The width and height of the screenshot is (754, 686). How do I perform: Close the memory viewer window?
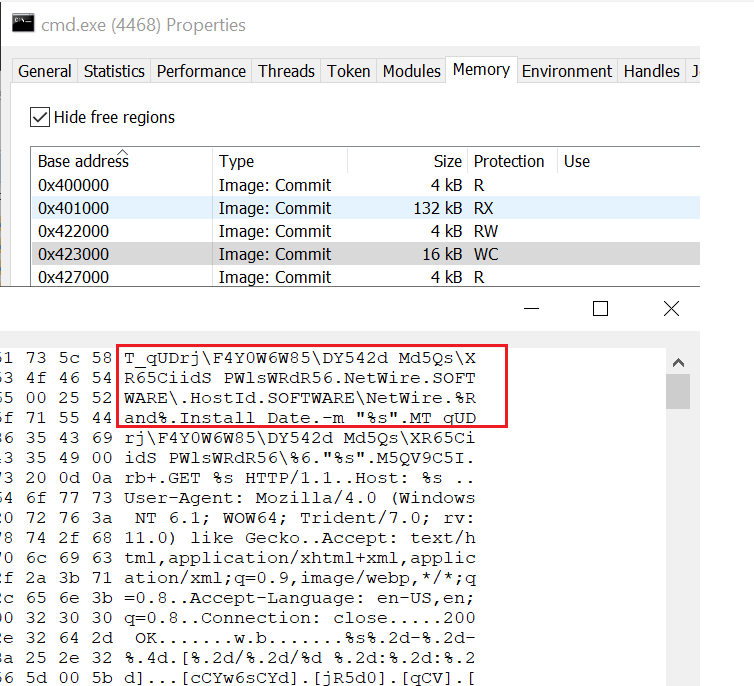(671, 309)
